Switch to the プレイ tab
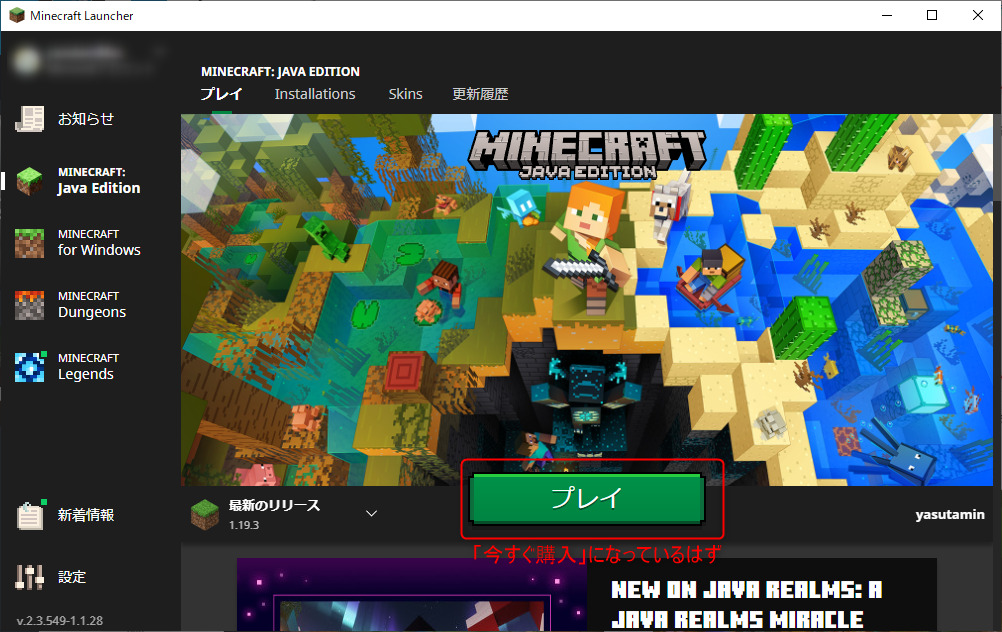The image size is (1002, 632). click(221, 94)
